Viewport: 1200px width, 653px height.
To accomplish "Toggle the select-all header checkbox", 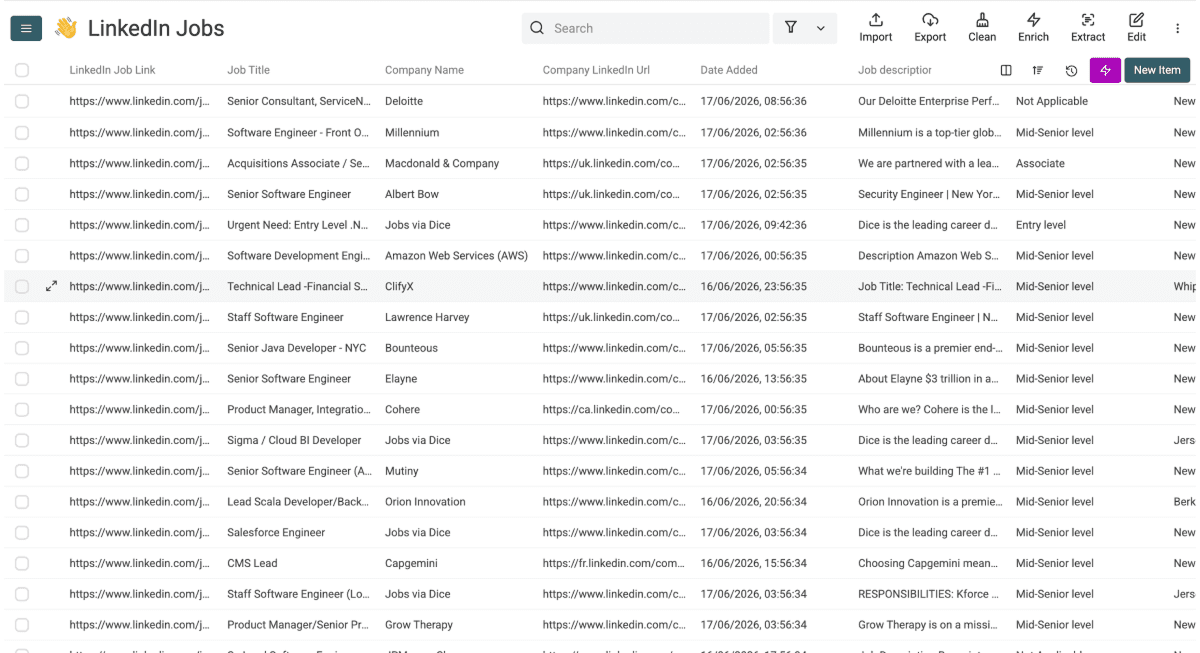I will click(22, 70).
